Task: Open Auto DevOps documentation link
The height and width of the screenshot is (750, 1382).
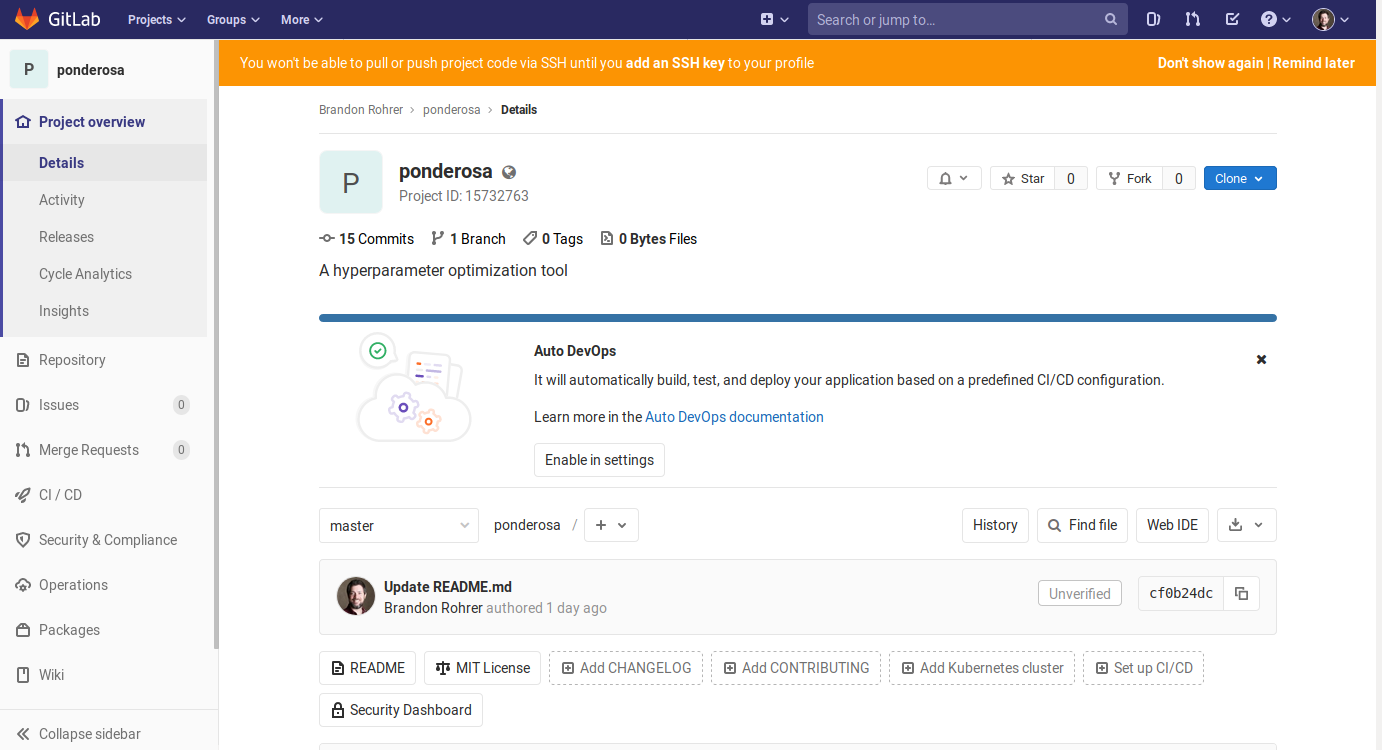Action: [x=734, y=417]
